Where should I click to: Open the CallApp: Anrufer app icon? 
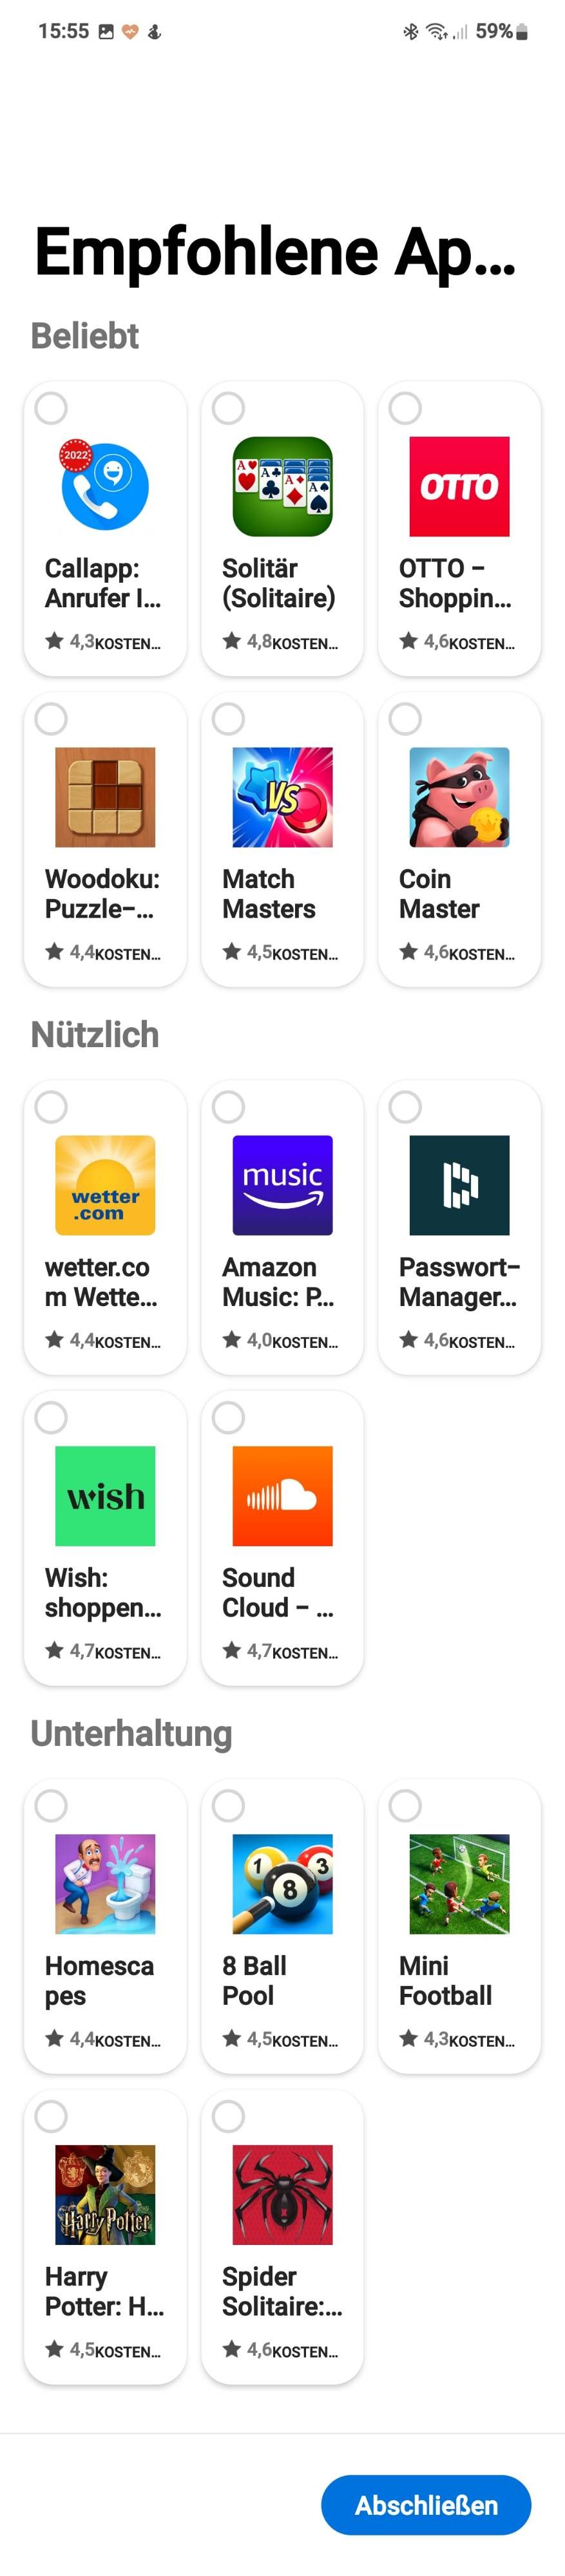pyautogui.click(x=104, y=487)
